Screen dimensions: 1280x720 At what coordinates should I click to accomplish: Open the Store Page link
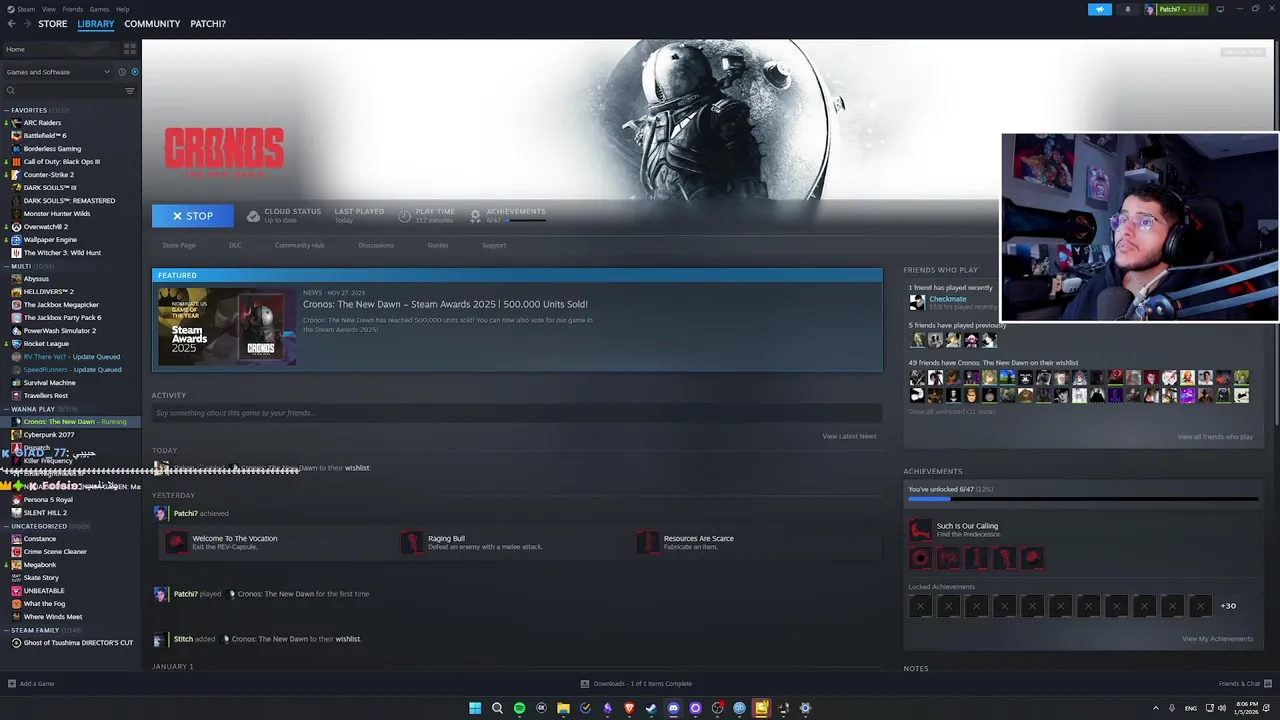pos(179,245)
